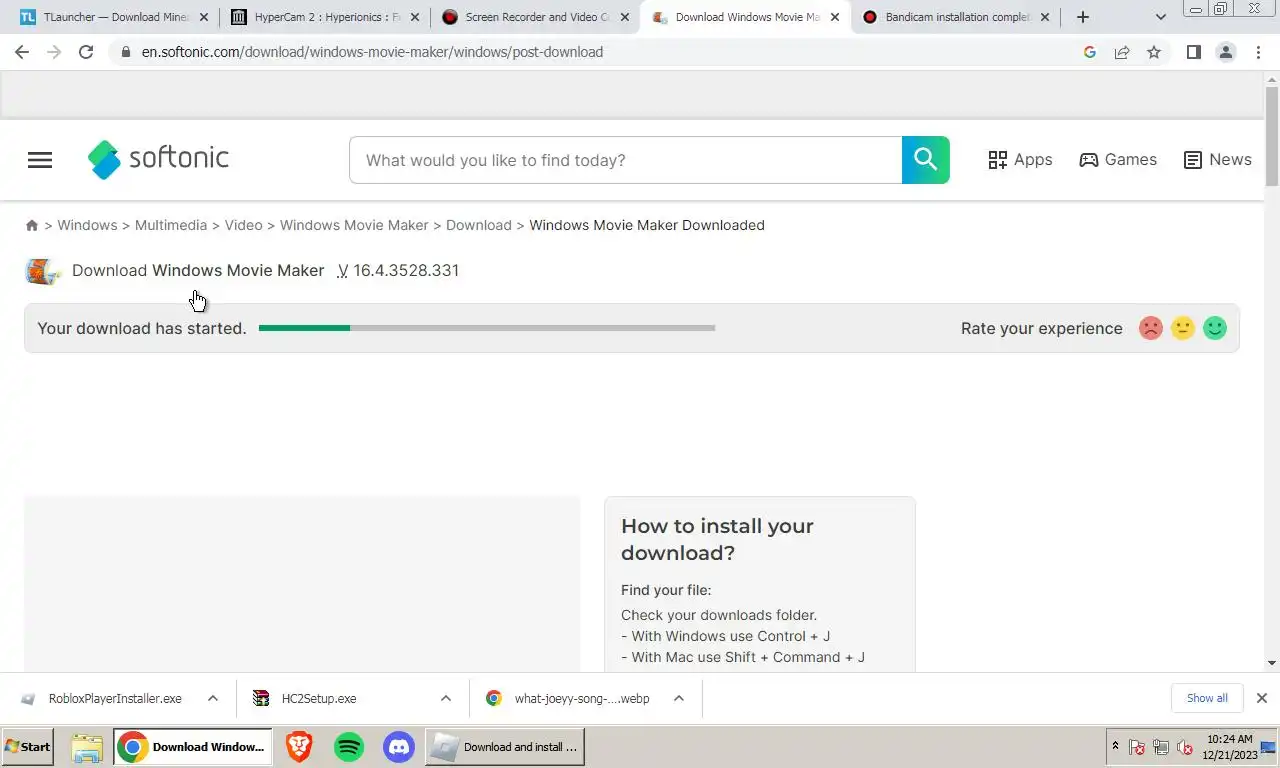Click the green search magnifier button

coord(926,160)
